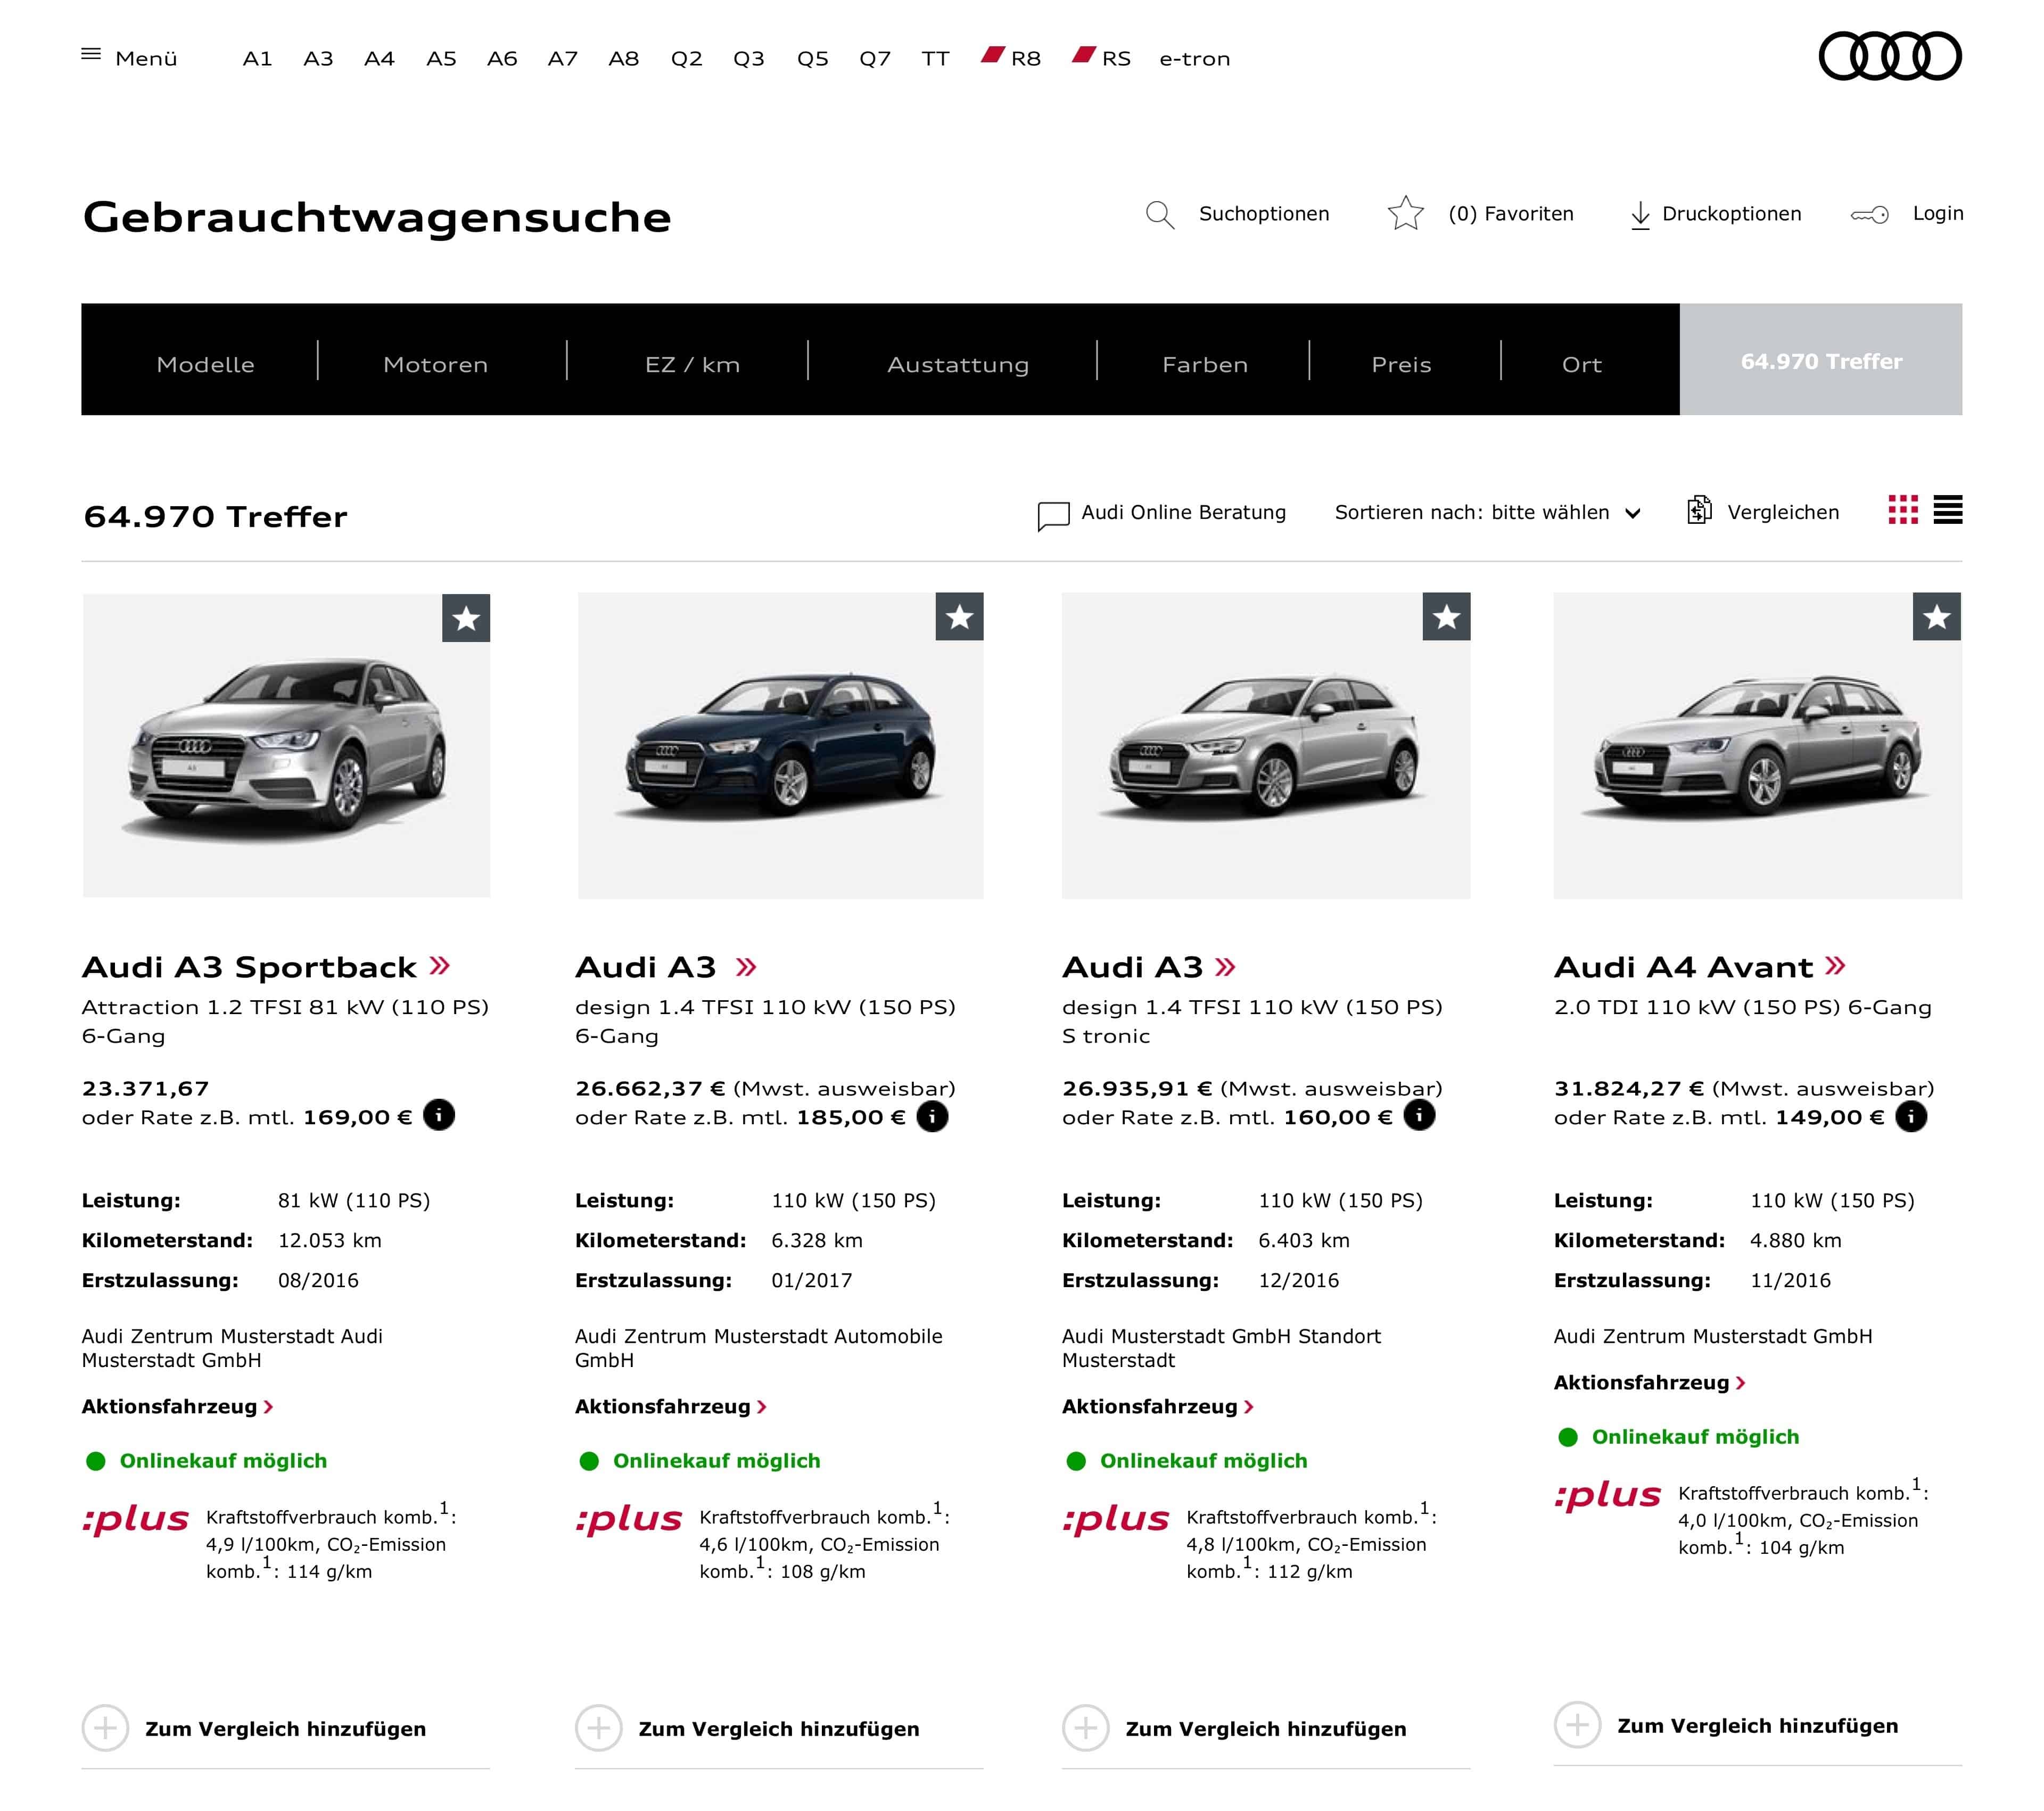The width and height of the screenshot is (2044, 1811).
Task: Click the Favoriten star outline icon
Action: point(1405,213)
